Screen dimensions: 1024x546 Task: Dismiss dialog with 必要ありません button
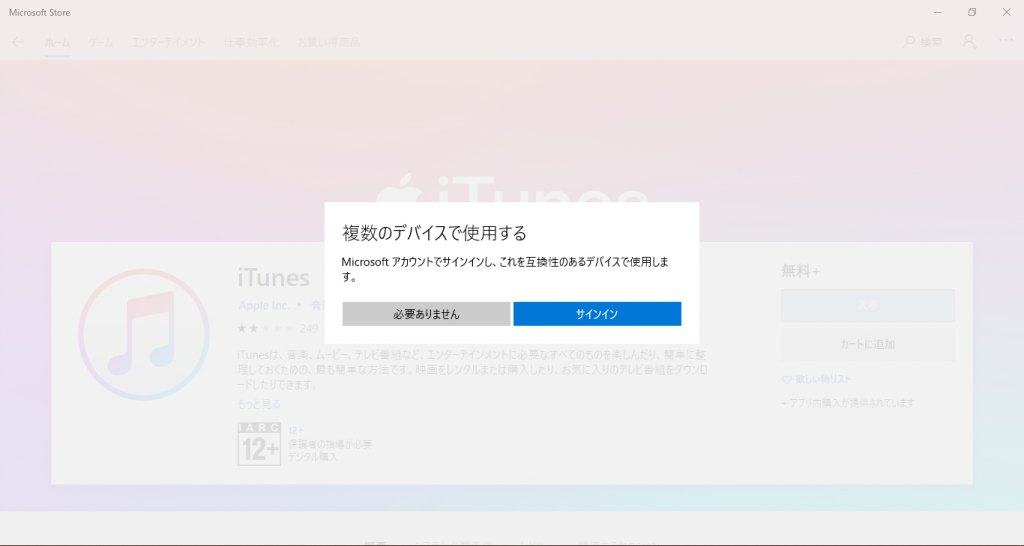(x=426, y=314)
